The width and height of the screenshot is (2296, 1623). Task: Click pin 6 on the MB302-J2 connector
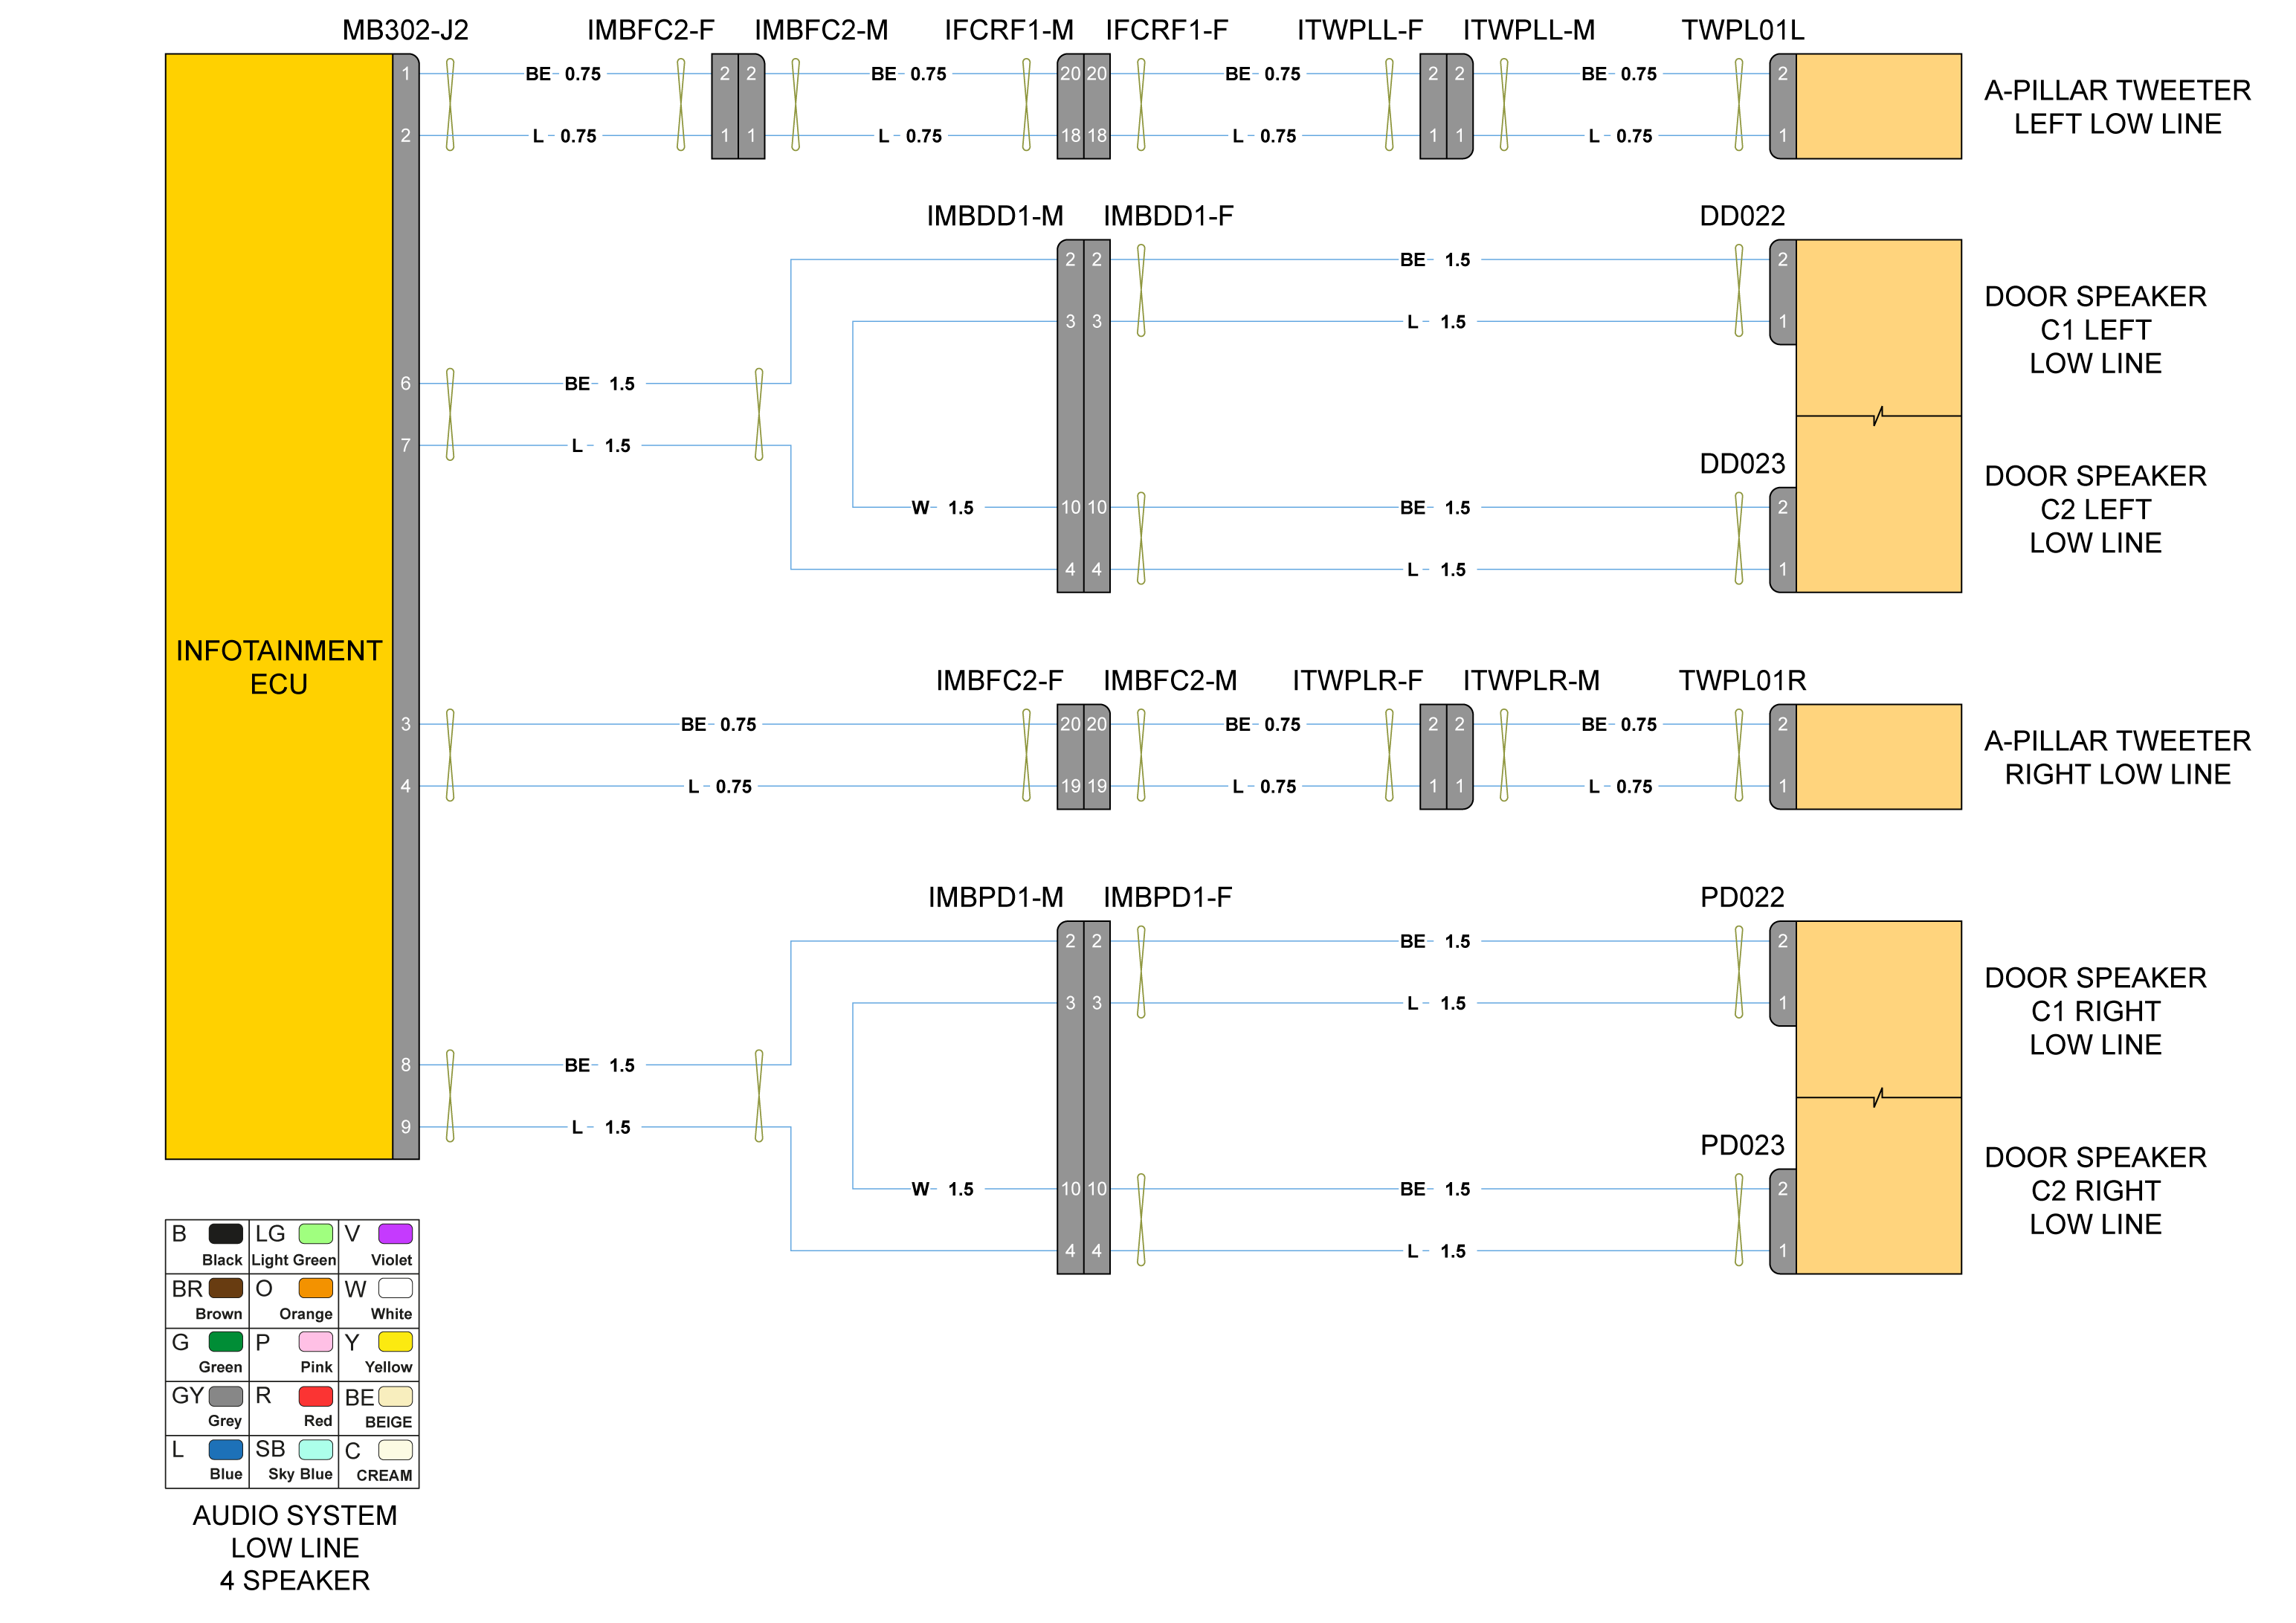tap(405, 383)
